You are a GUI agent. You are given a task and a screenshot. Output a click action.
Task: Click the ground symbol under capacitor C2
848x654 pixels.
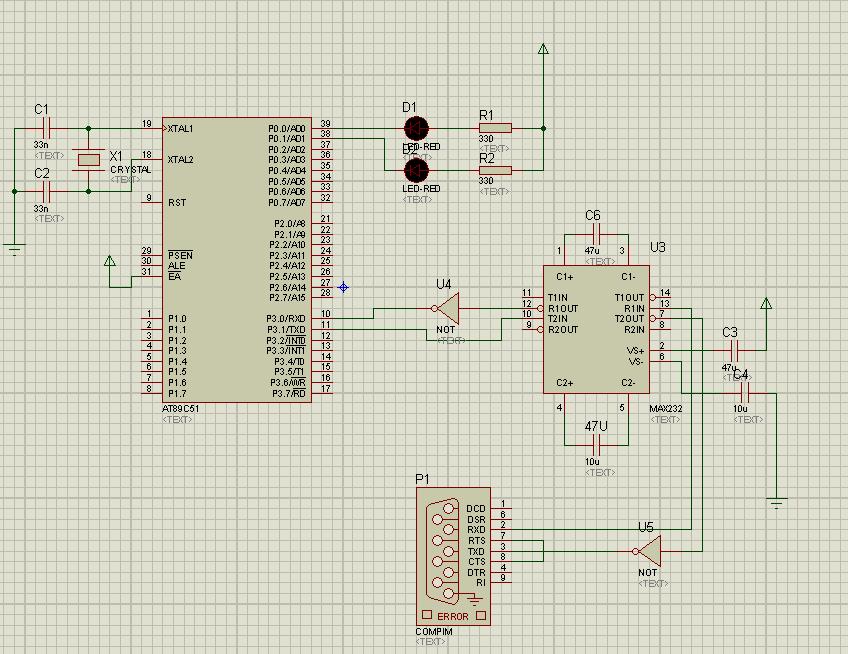(x=14, y=248)
